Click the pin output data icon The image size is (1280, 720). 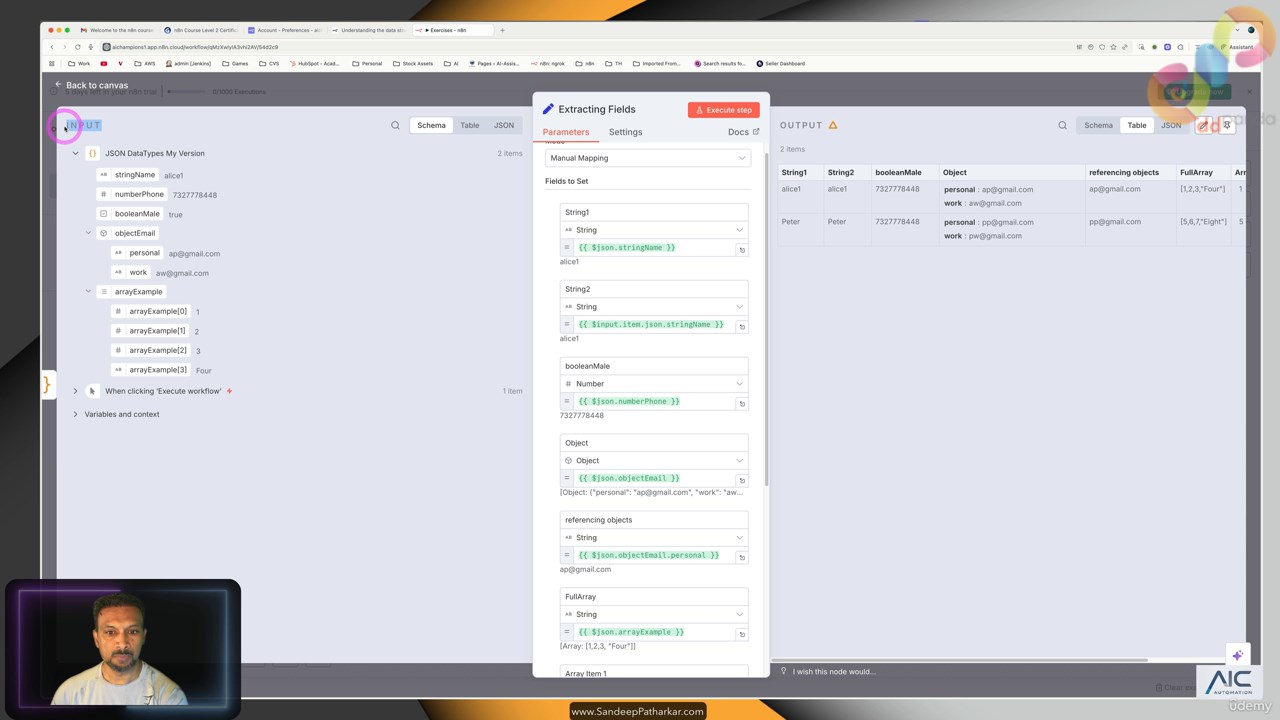1227,125
